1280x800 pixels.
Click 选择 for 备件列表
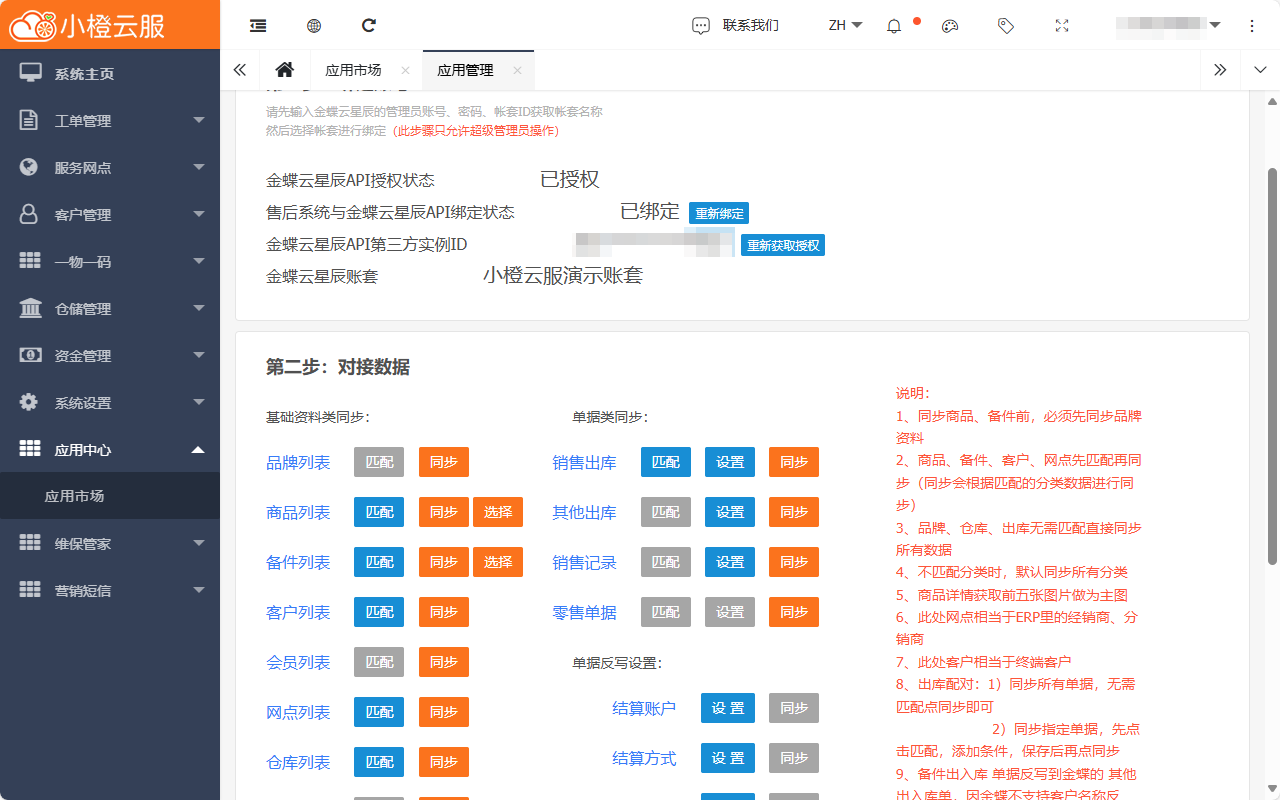[x=498, y=562]
